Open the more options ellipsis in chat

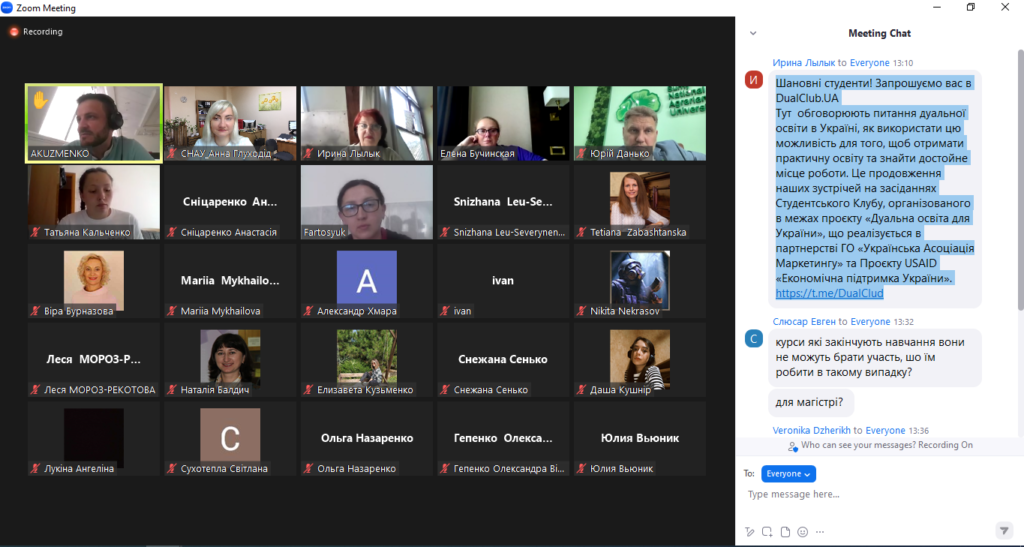tap(820, 531)
